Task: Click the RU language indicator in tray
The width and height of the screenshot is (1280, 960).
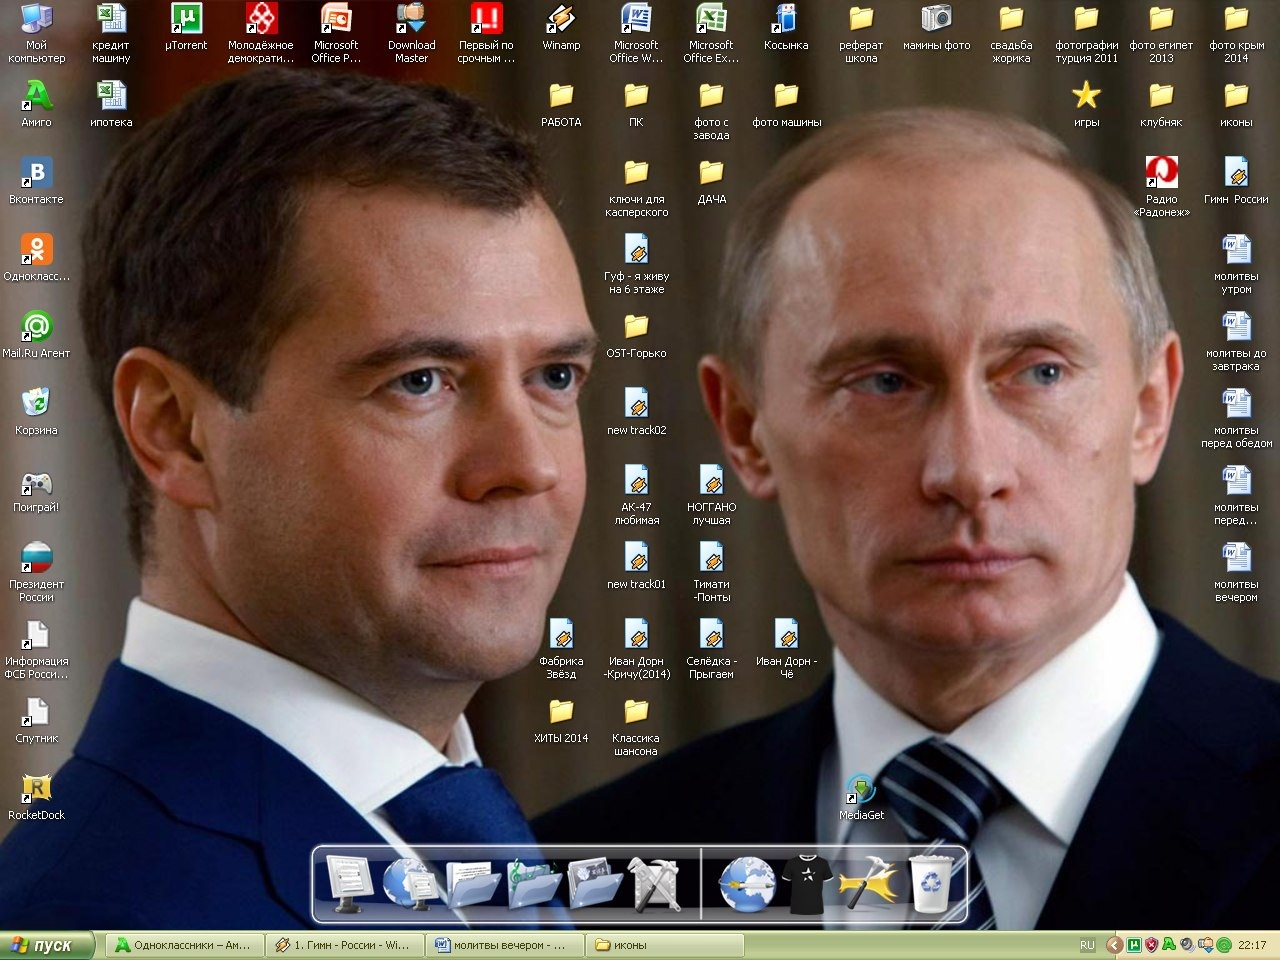Action: coord(1087,945)
